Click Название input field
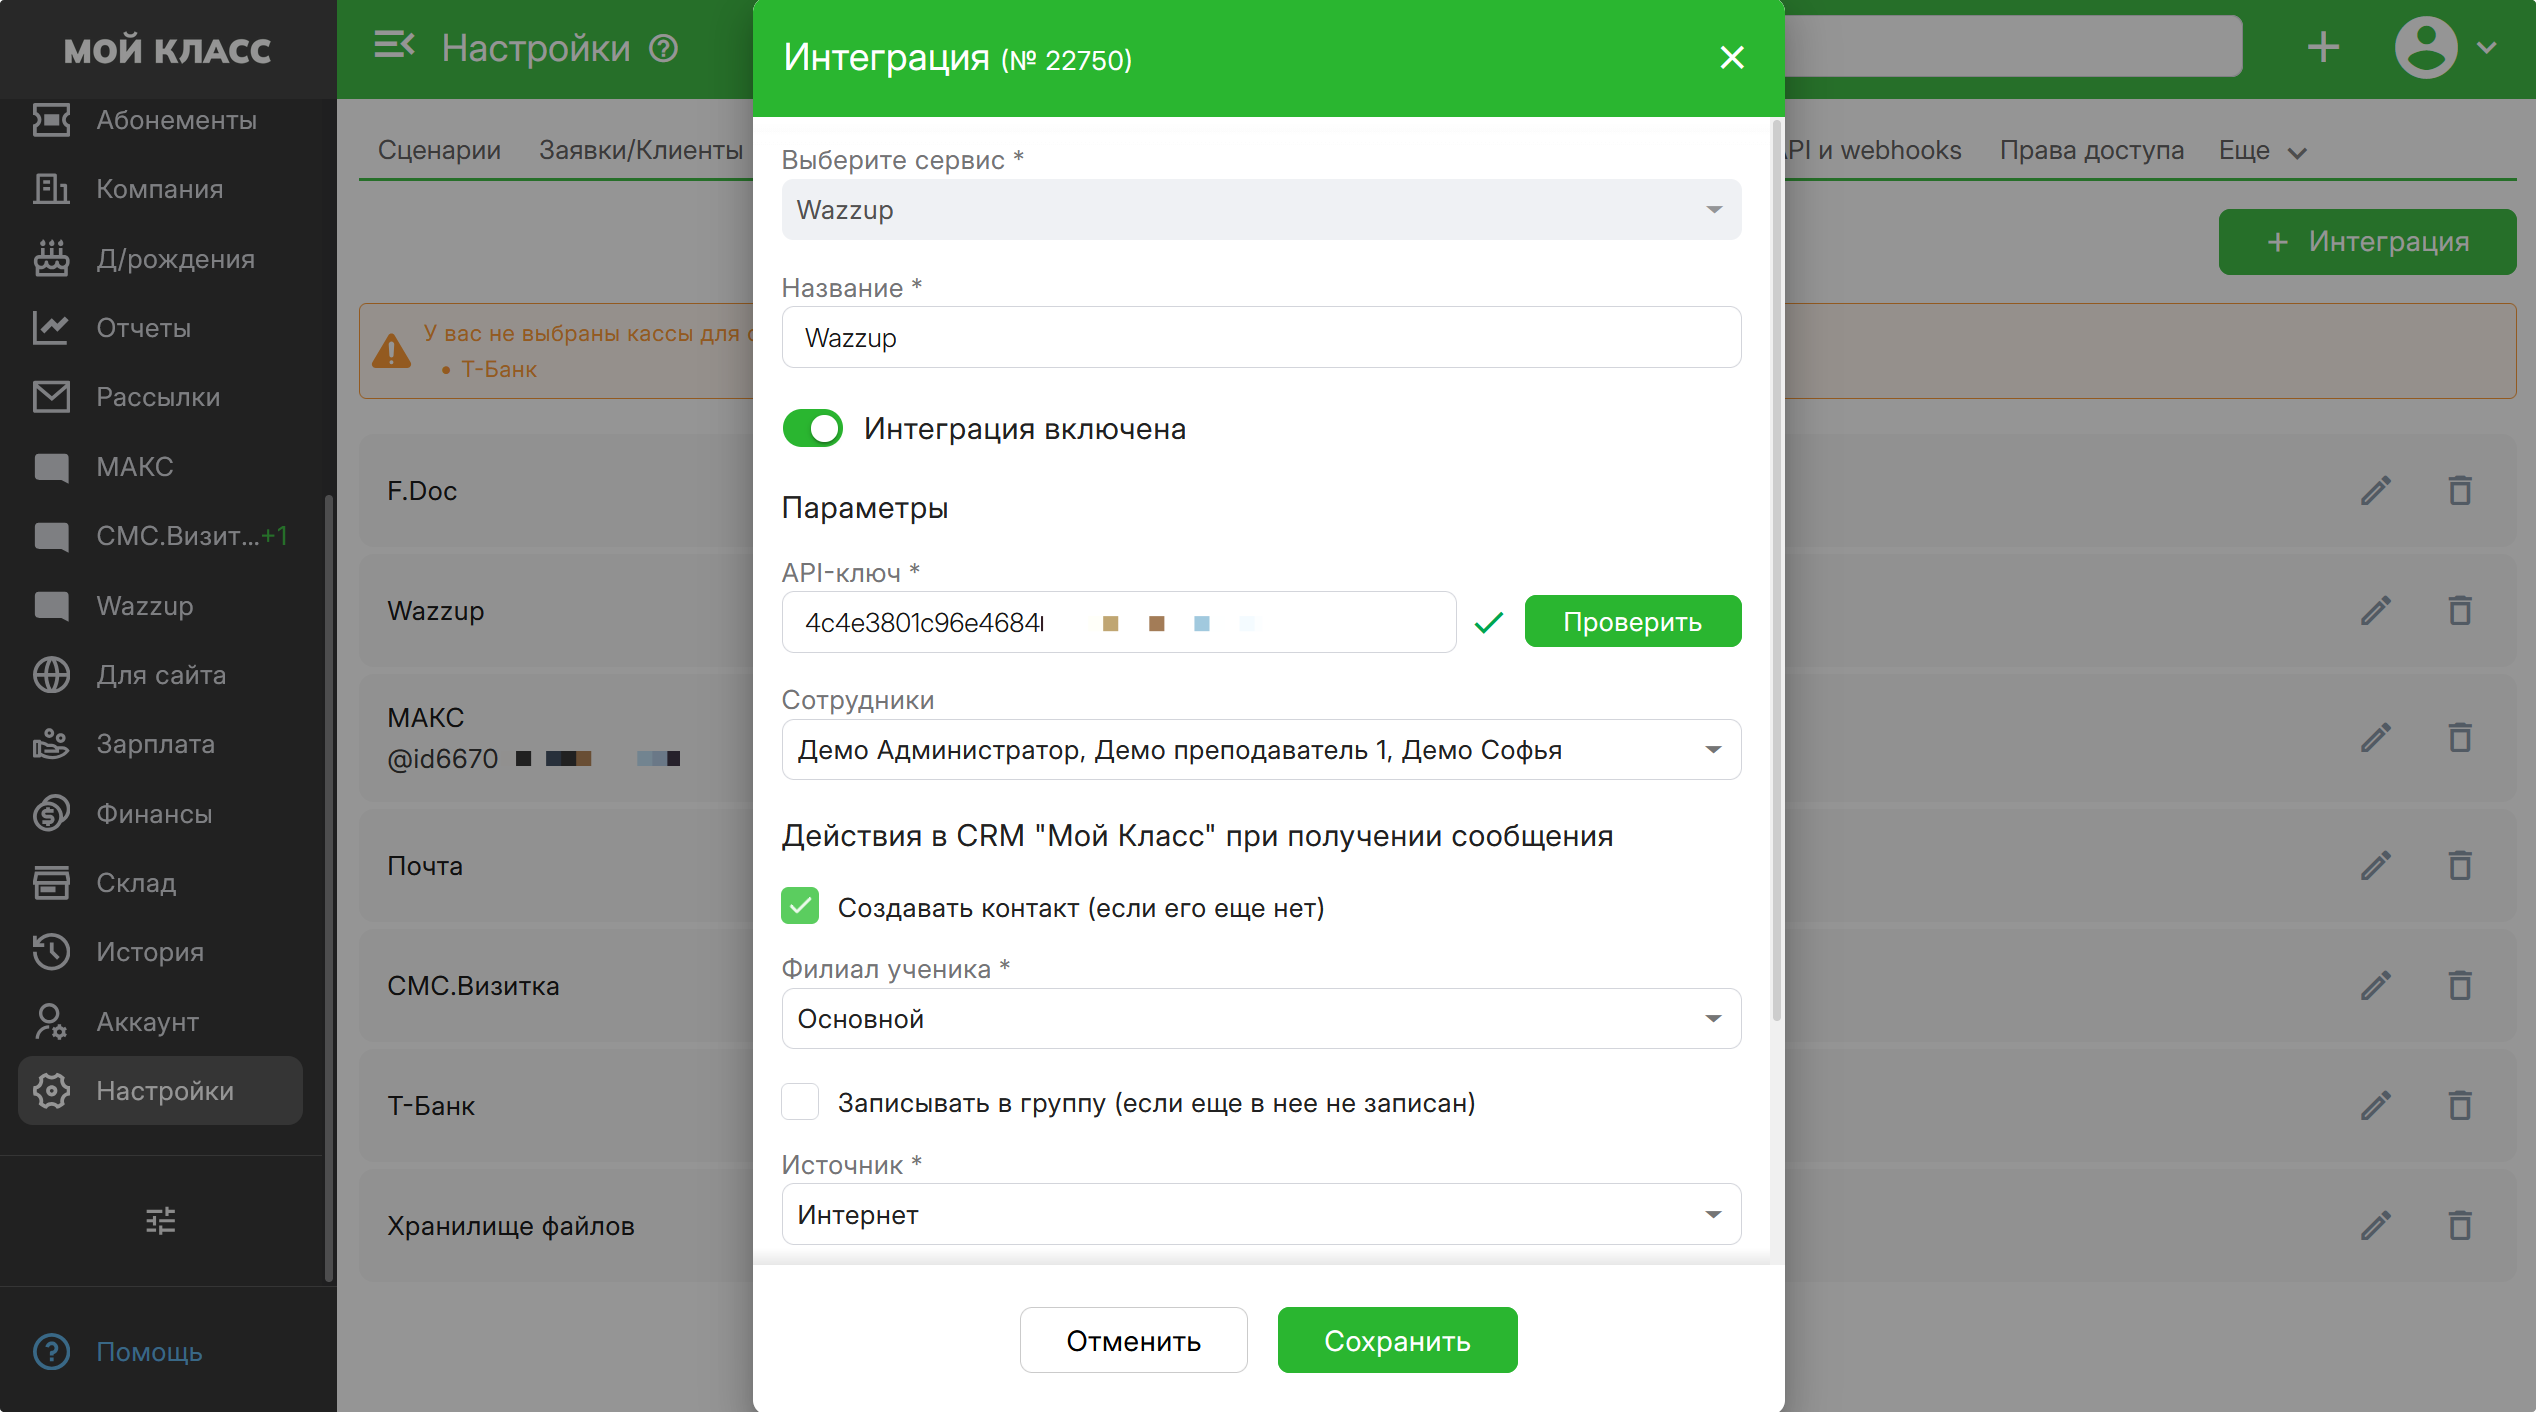The width and height of the screenshot is (2536, 1412). pyautogui.click(x=1261, y=338)
